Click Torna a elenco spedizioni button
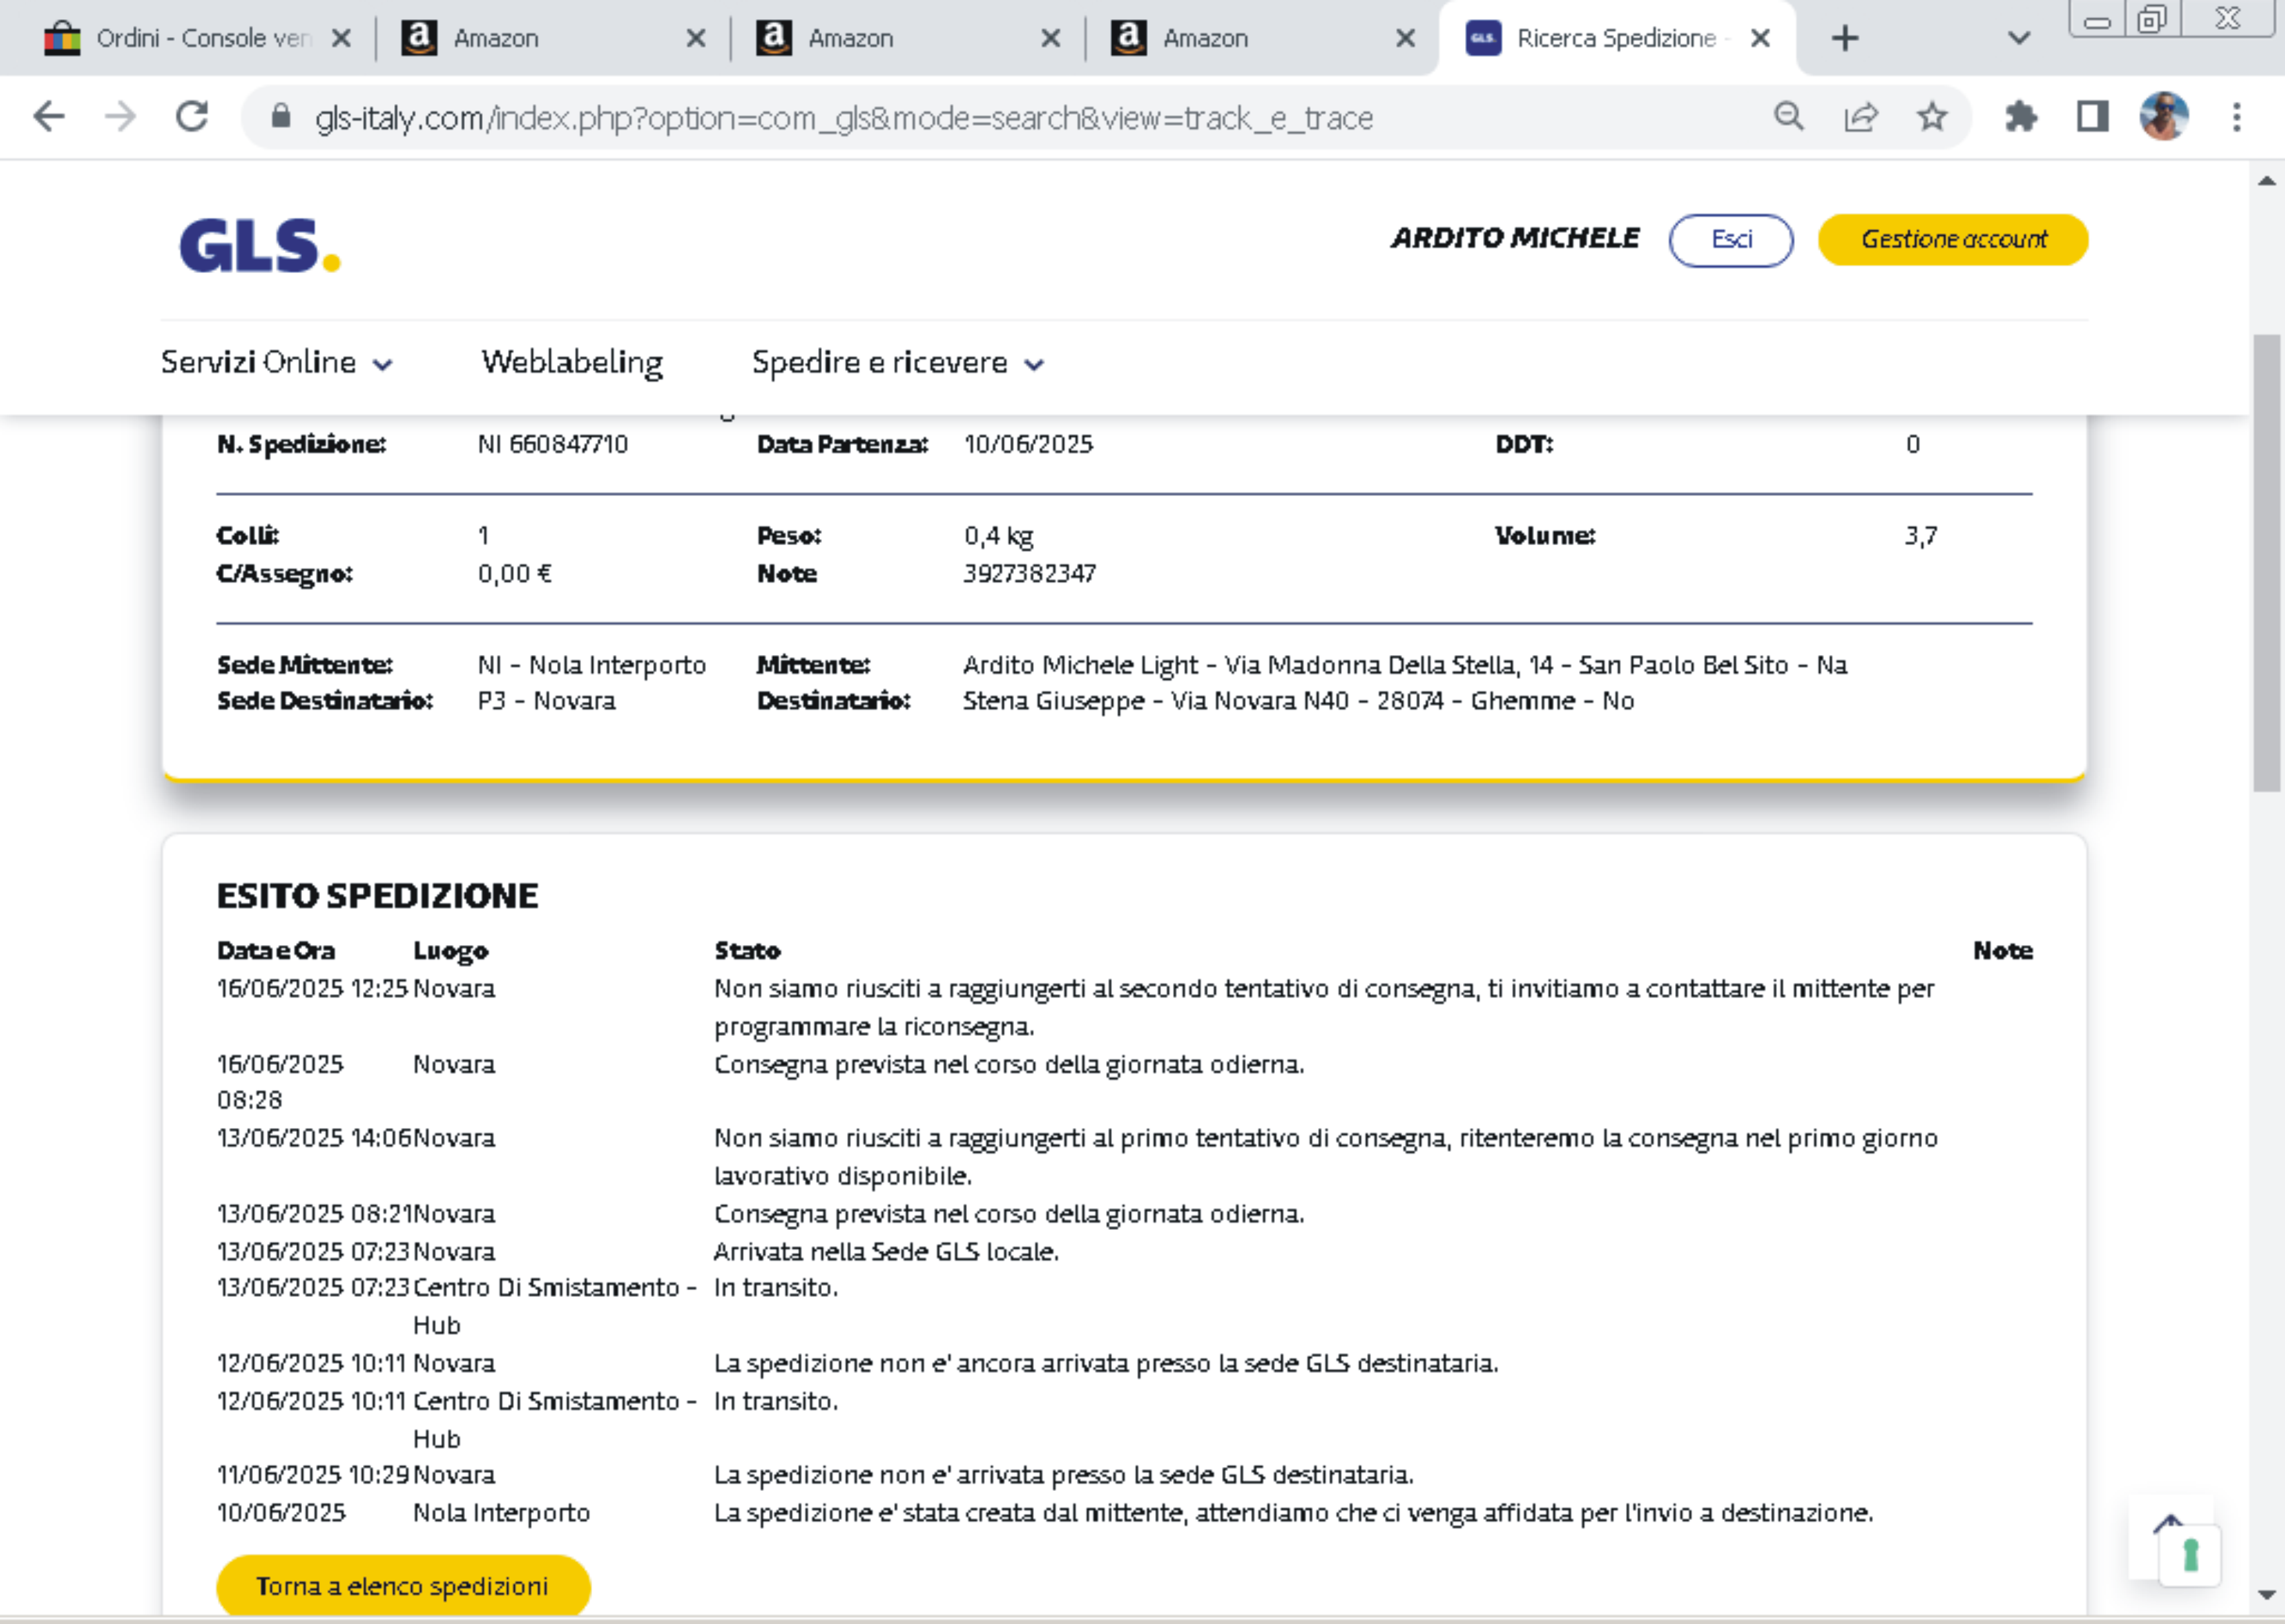 [x=403, y=1586]
